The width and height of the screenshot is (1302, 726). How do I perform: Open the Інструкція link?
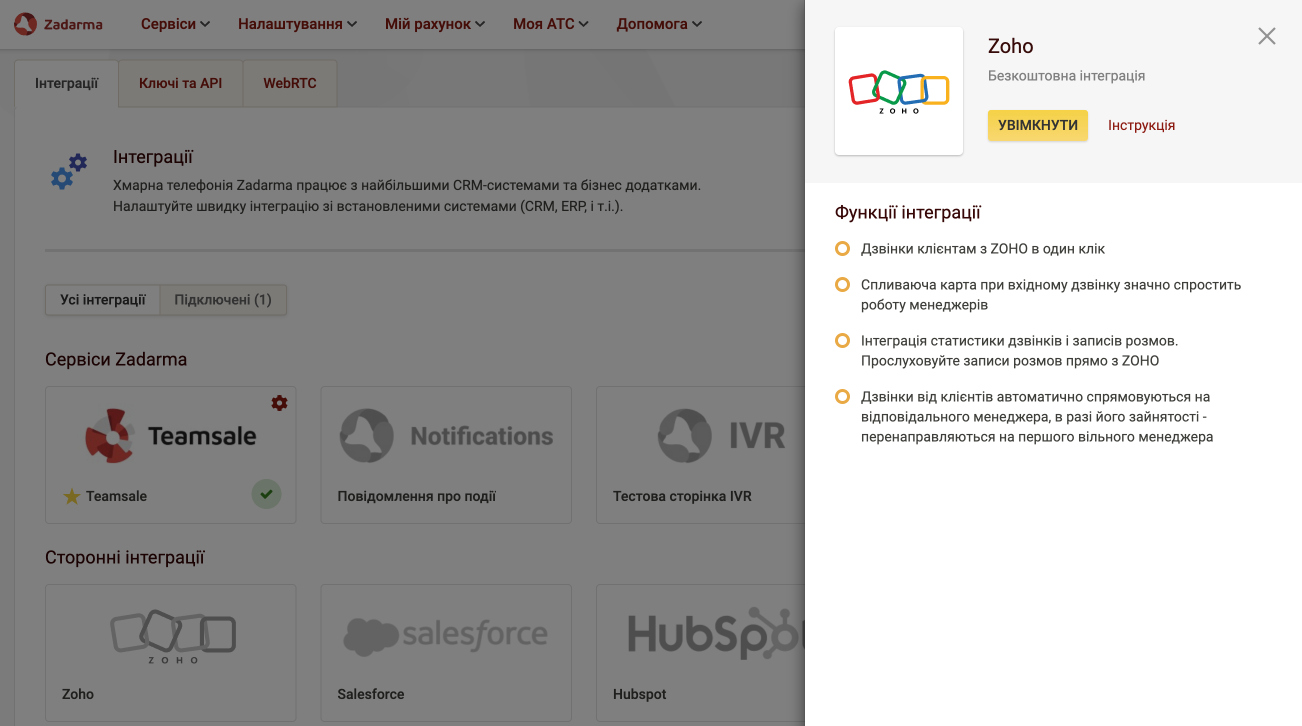tap(1141, 126)
